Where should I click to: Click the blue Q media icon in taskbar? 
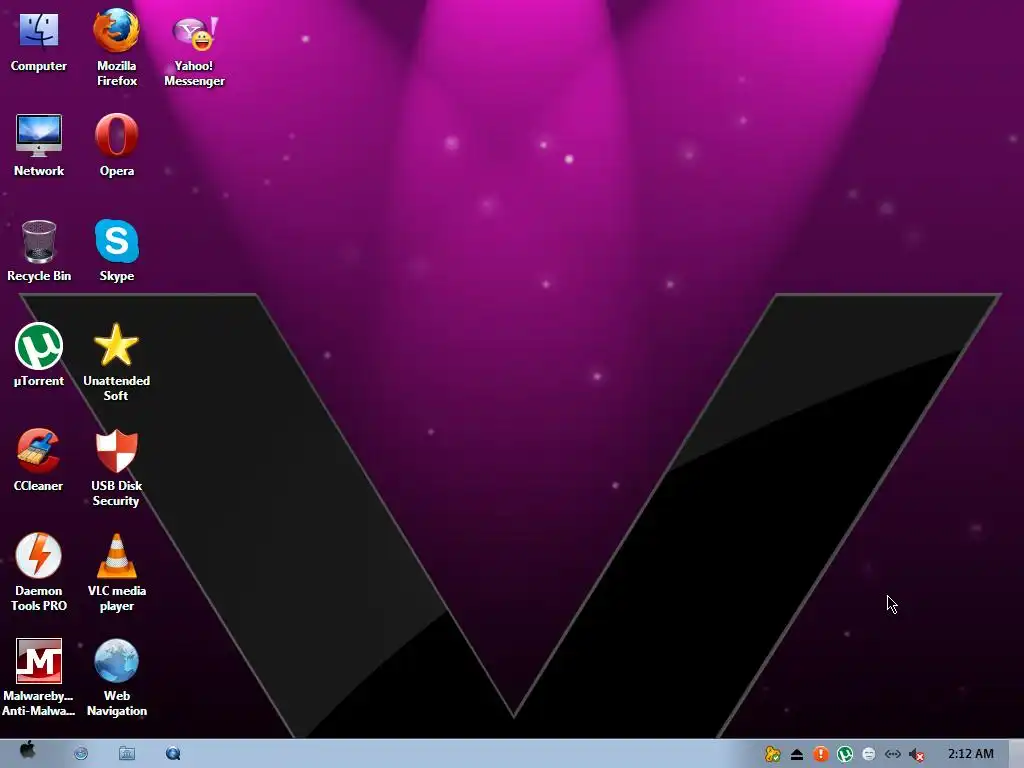pos(173,754)
